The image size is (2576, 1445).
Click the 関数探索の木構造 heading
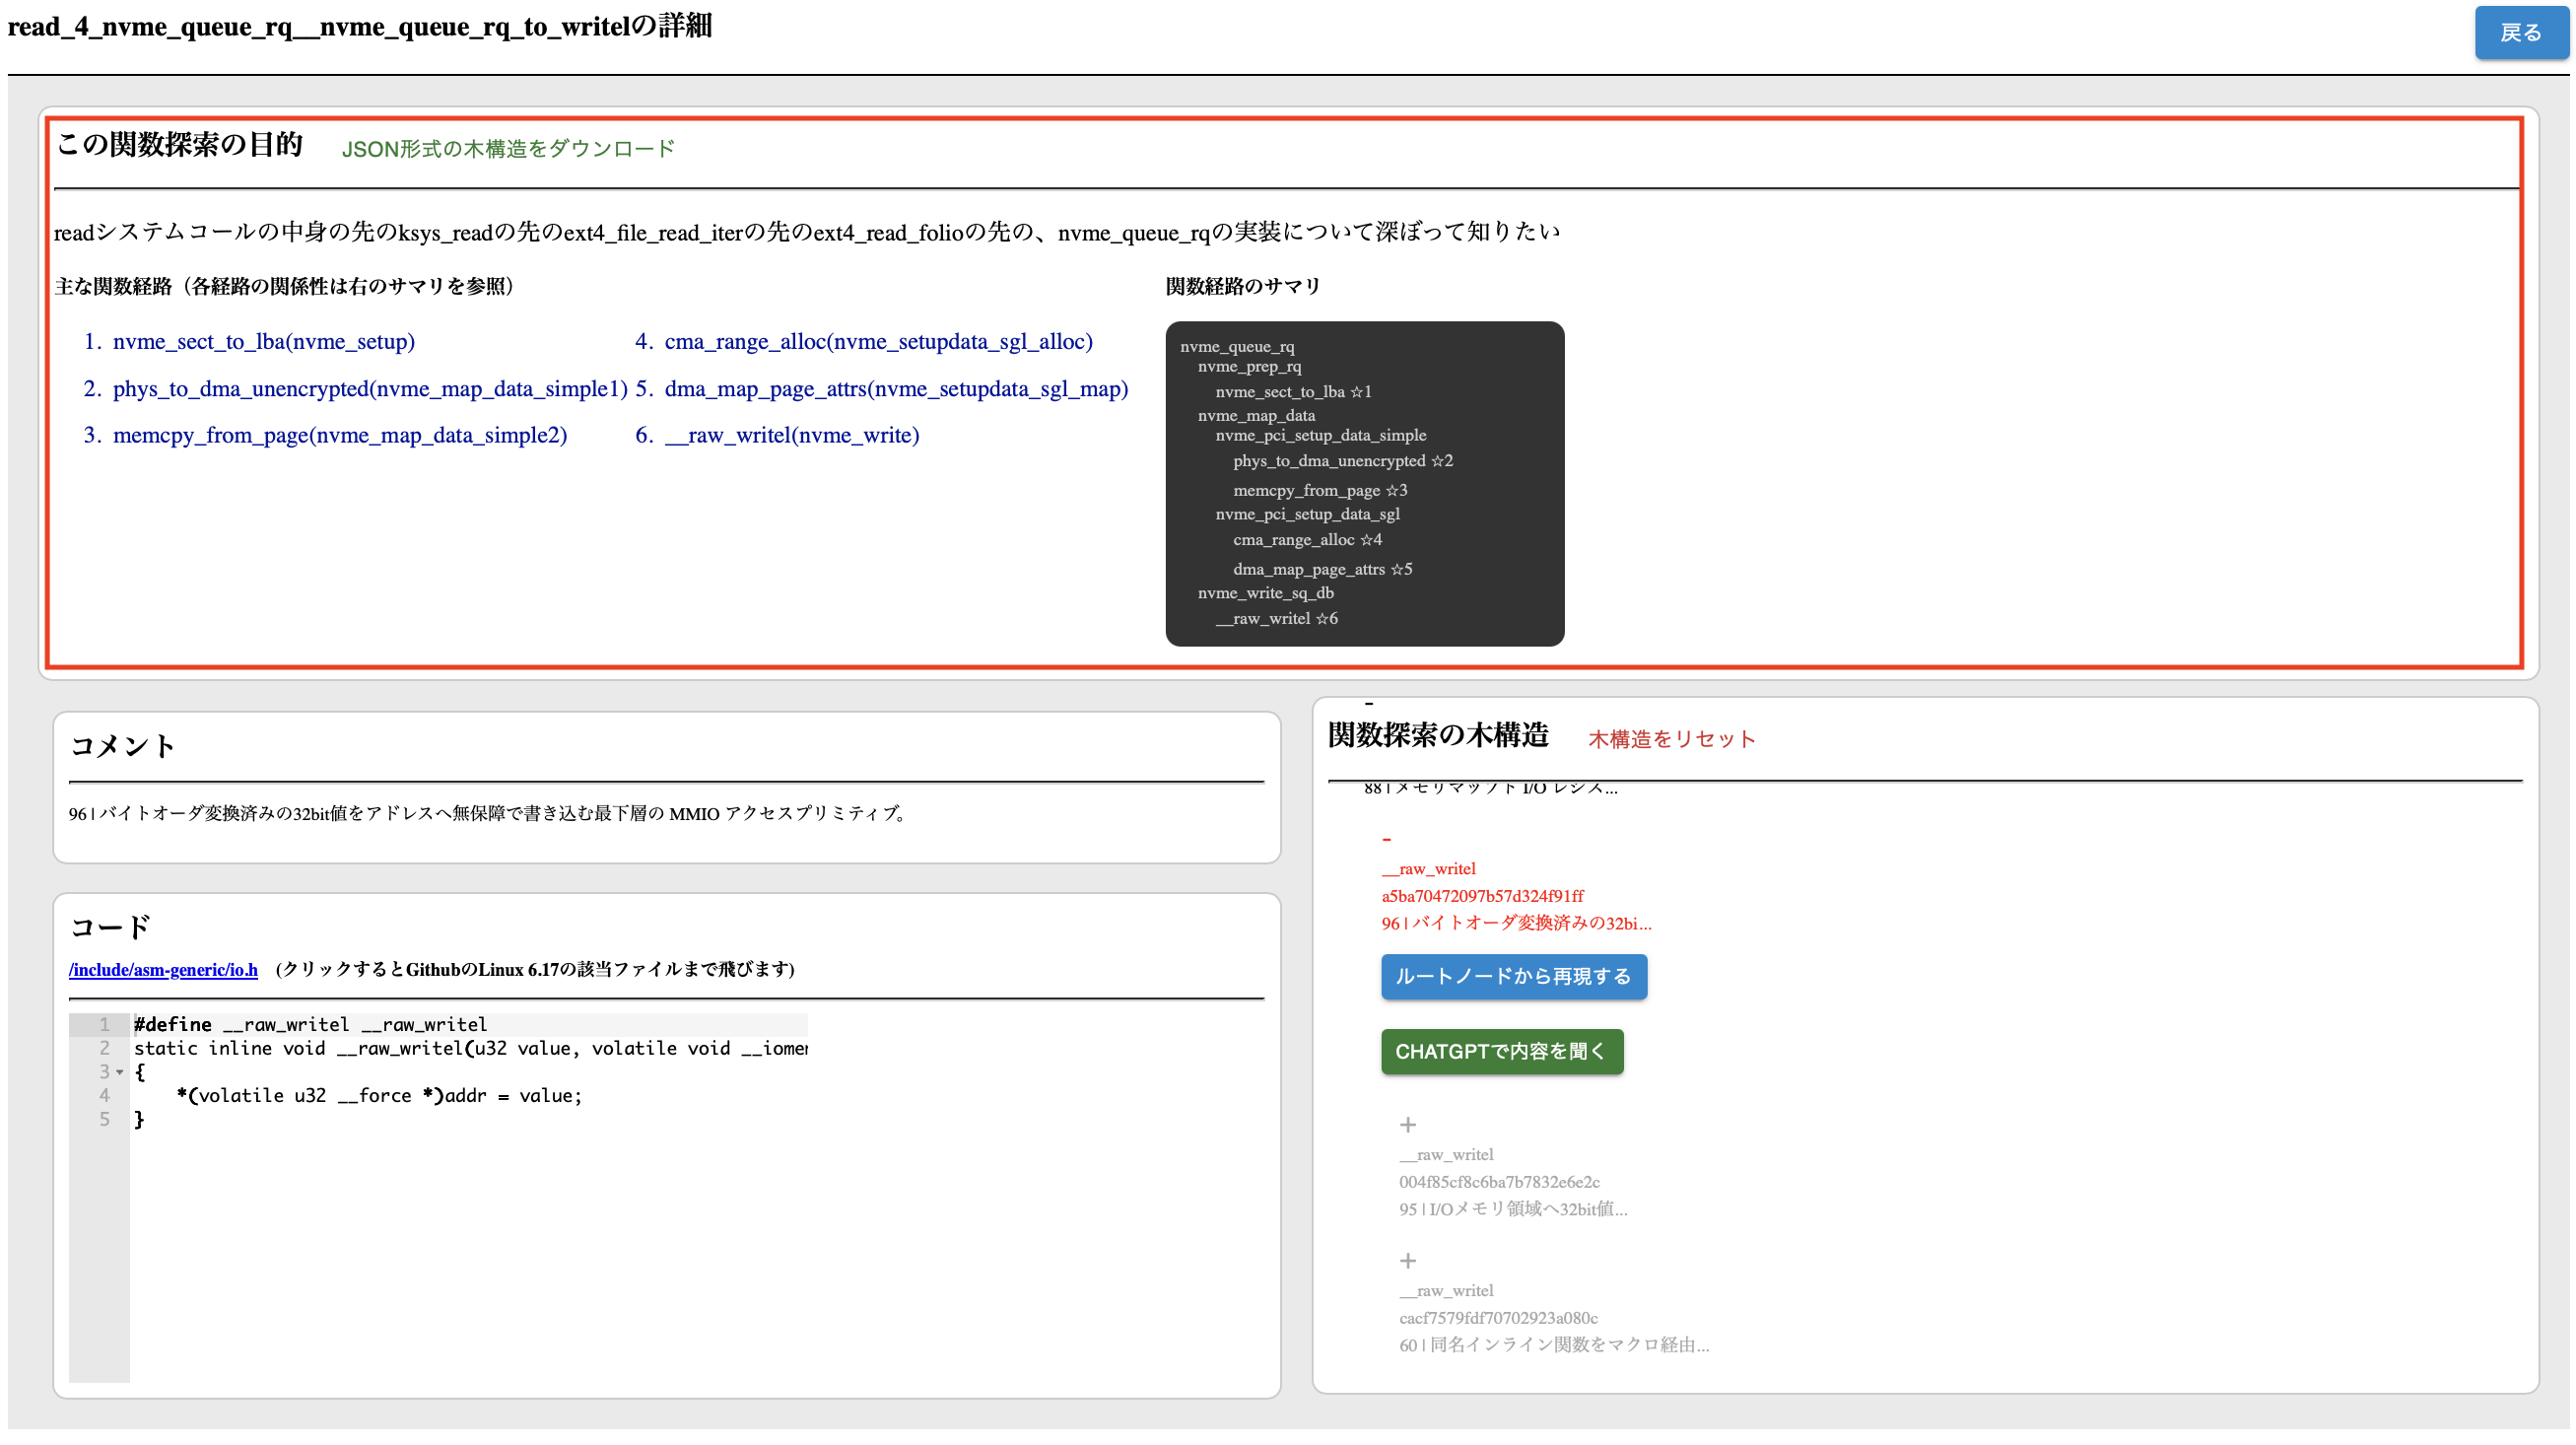tap(1437, 735)
